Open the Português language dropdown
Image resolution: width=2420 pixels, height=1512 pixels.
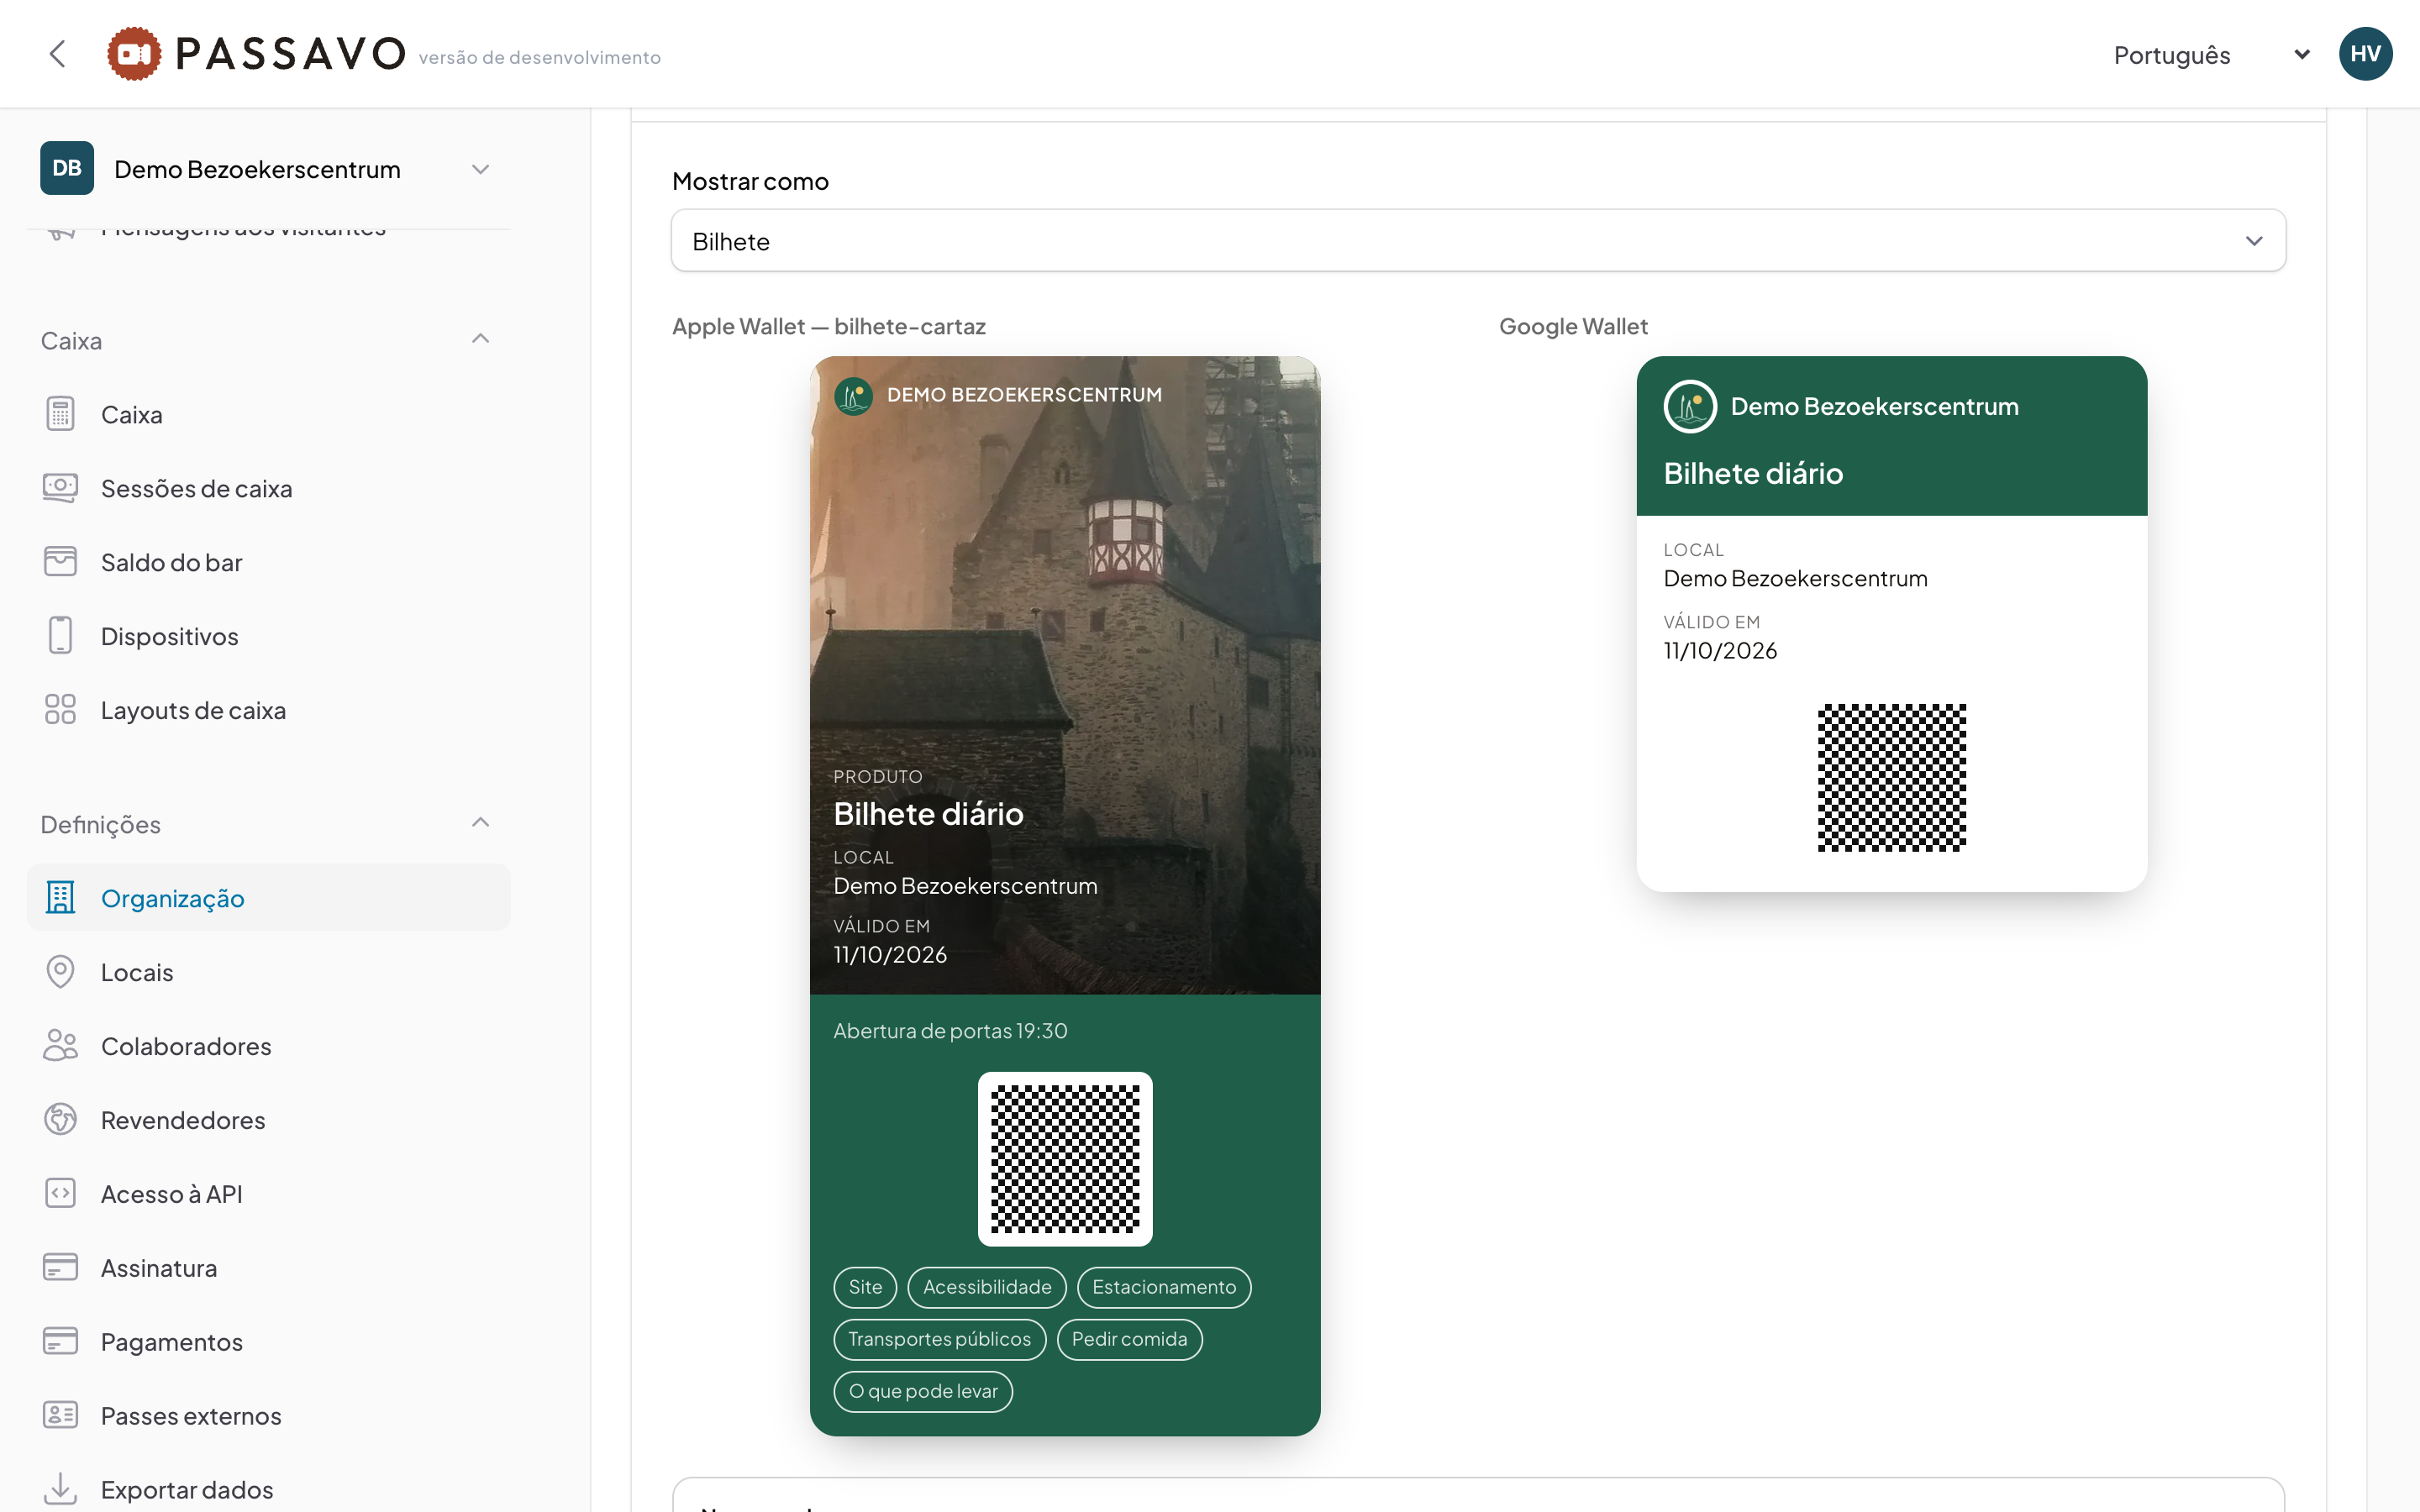pos(2211,55)
